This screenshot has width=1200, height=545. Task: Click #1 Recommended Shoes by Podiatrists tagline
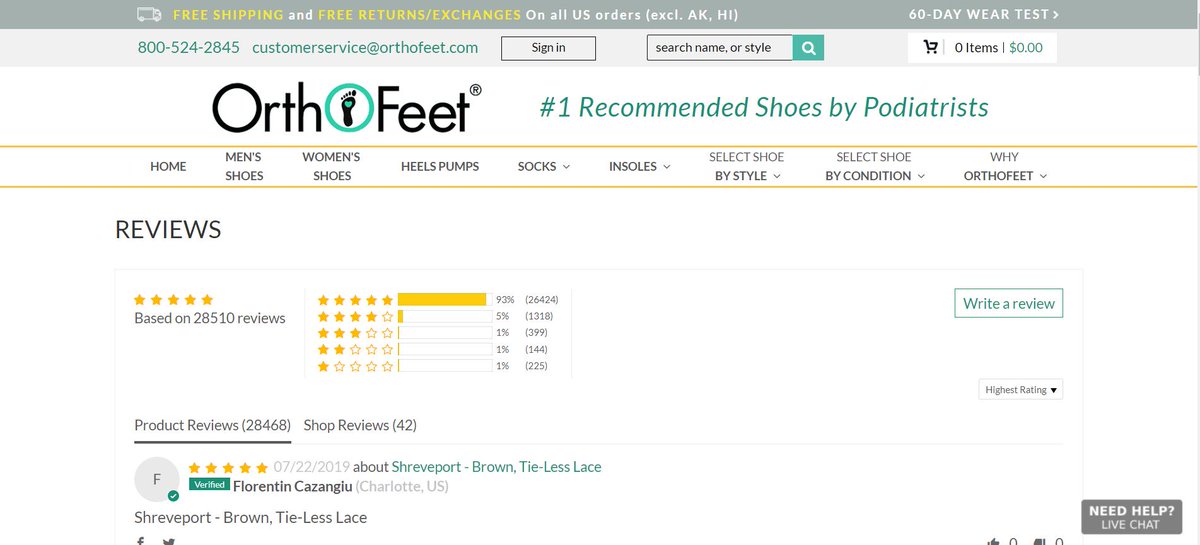click(x=764, y=107)
